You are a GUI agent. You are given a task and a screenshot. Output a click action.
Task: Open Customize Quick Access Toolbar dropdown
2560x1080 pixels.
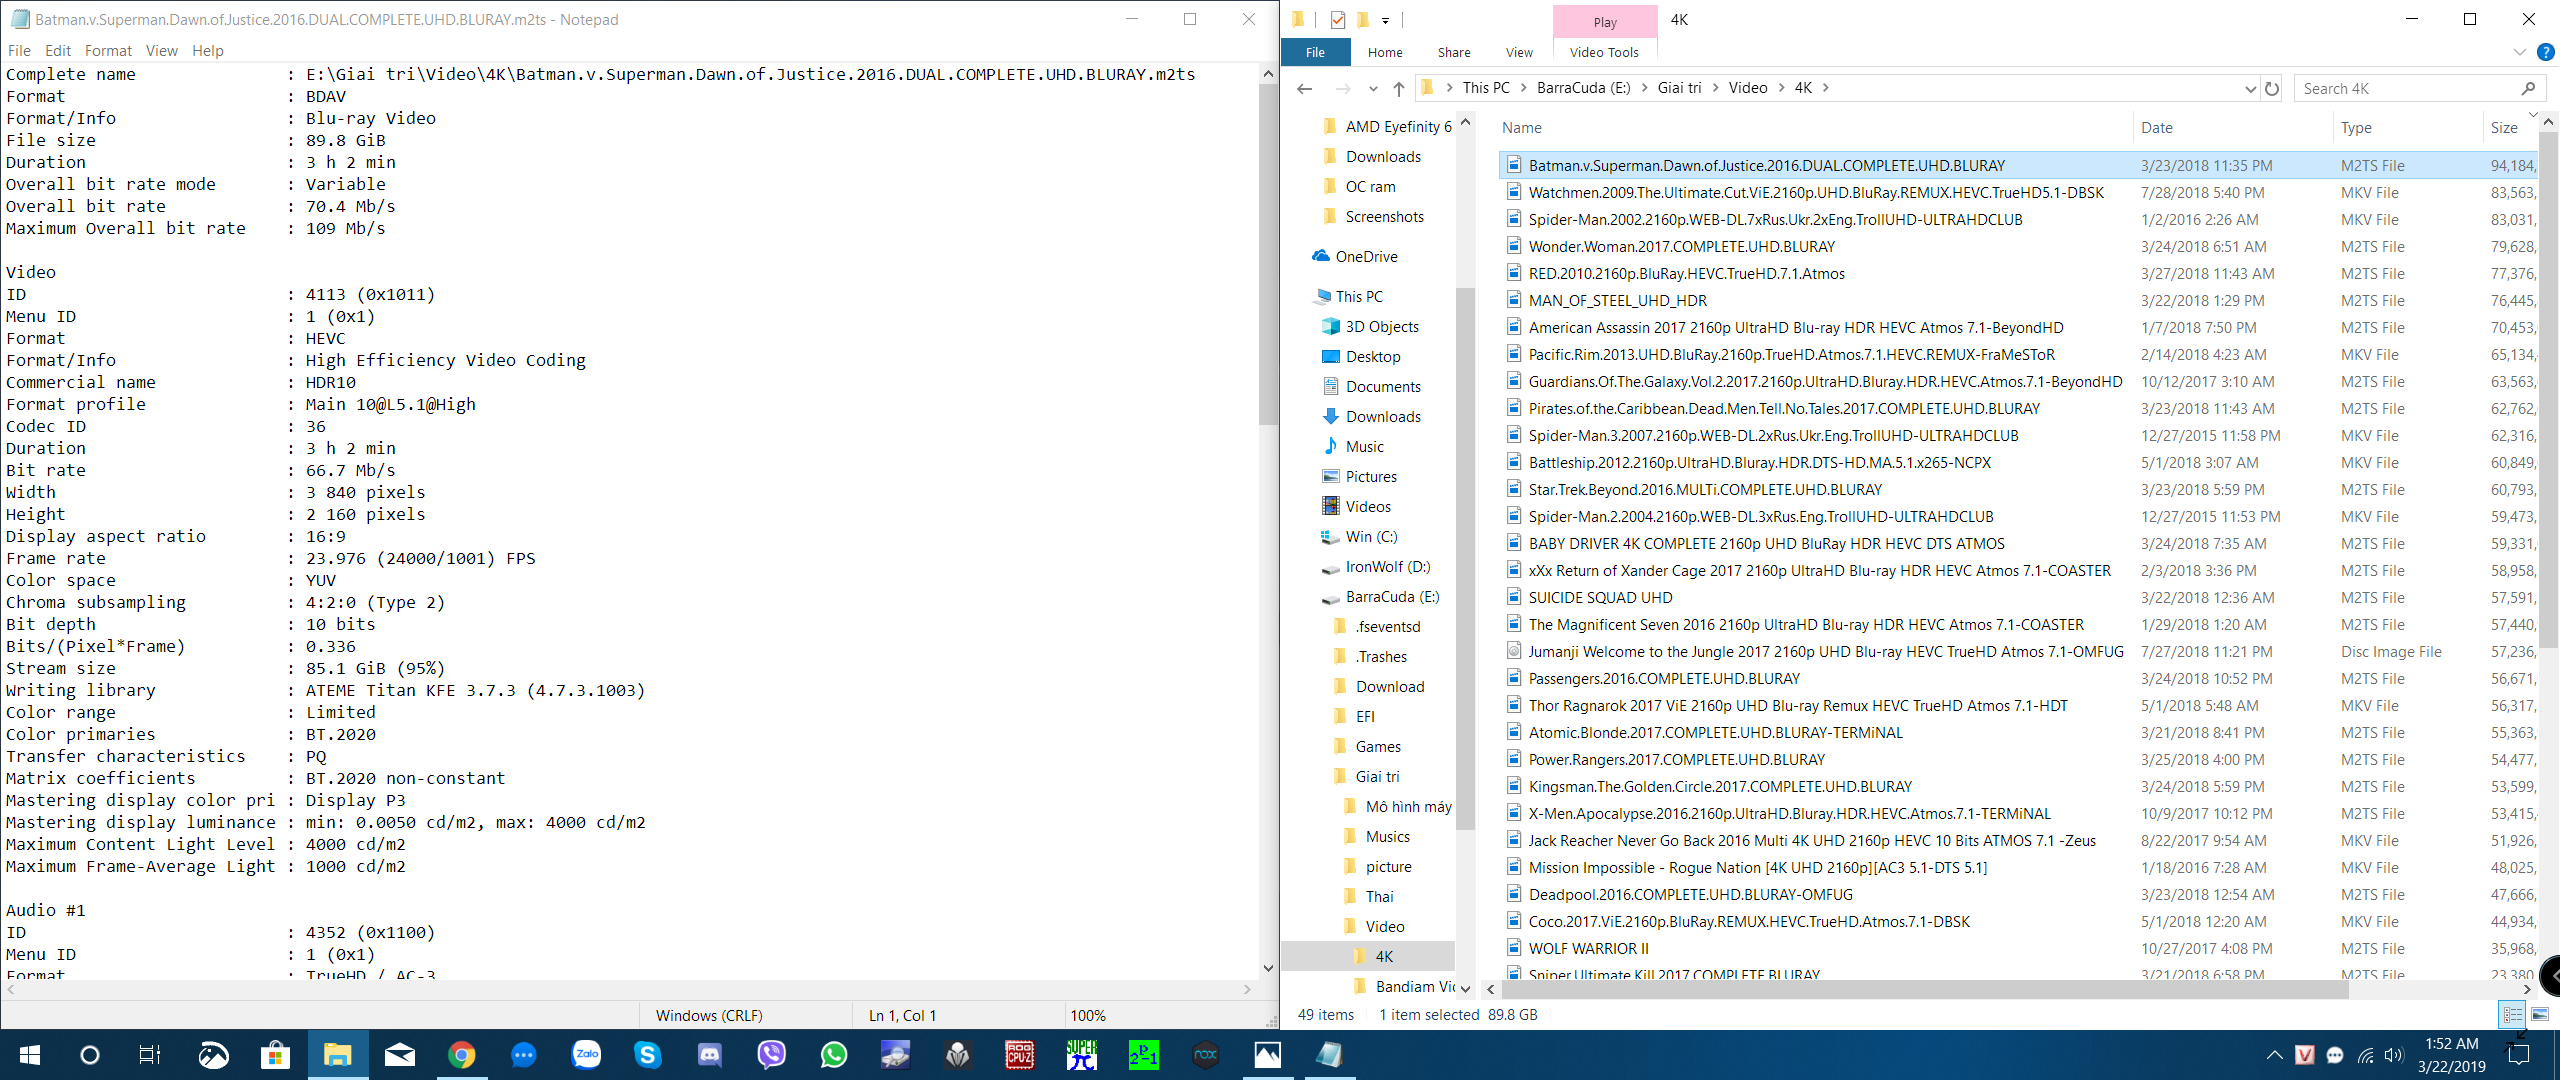(1386, 20)
